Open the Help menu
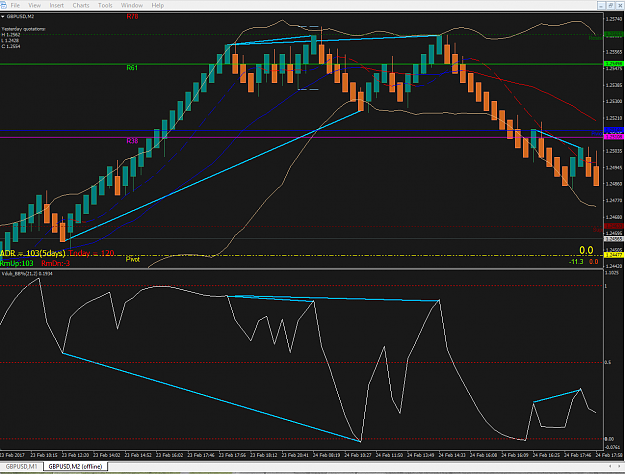The image size is (625, 474). coord(158,5)
